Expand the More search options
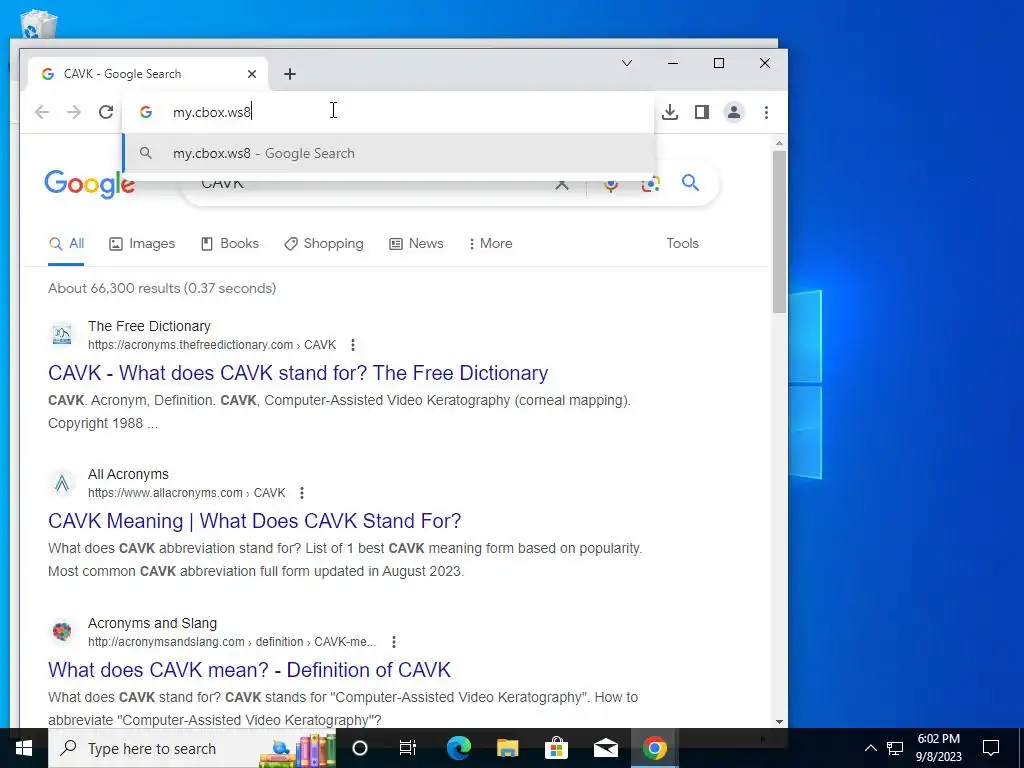Viewport: 1024px width, 768px height. pyautogui.click(x=490, y=244)
